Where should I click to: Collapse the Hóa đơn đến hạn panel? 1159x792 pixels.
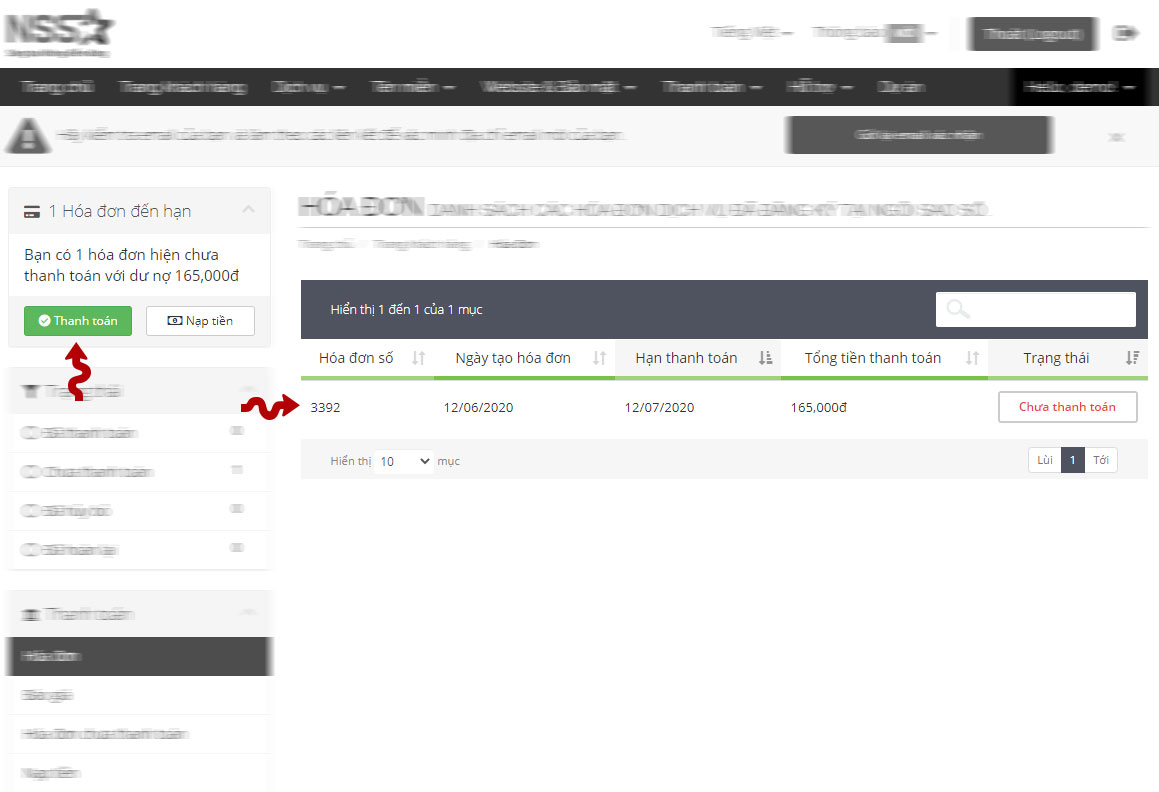(x=249, y=210)
